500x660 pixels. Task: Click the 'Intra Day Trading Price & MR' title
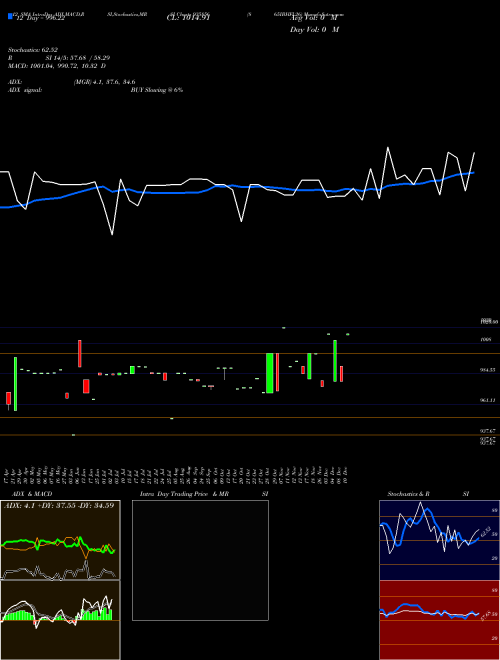pyautogui.click(x=184, y=494)
